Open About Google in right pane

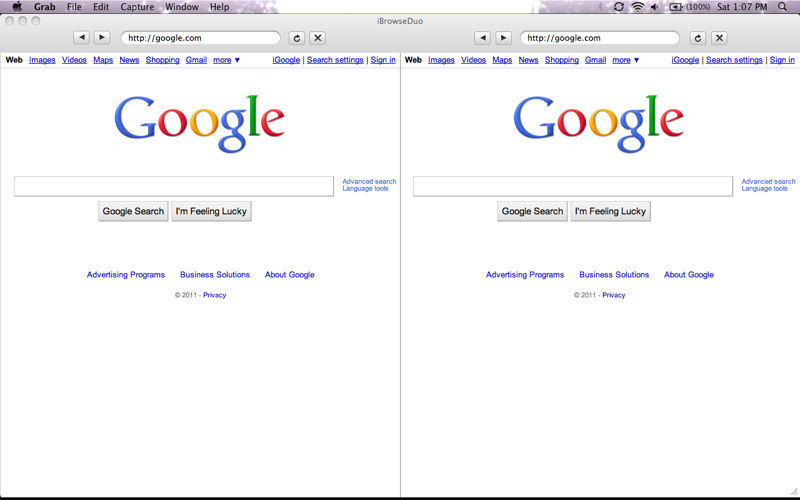pos(688,274)
